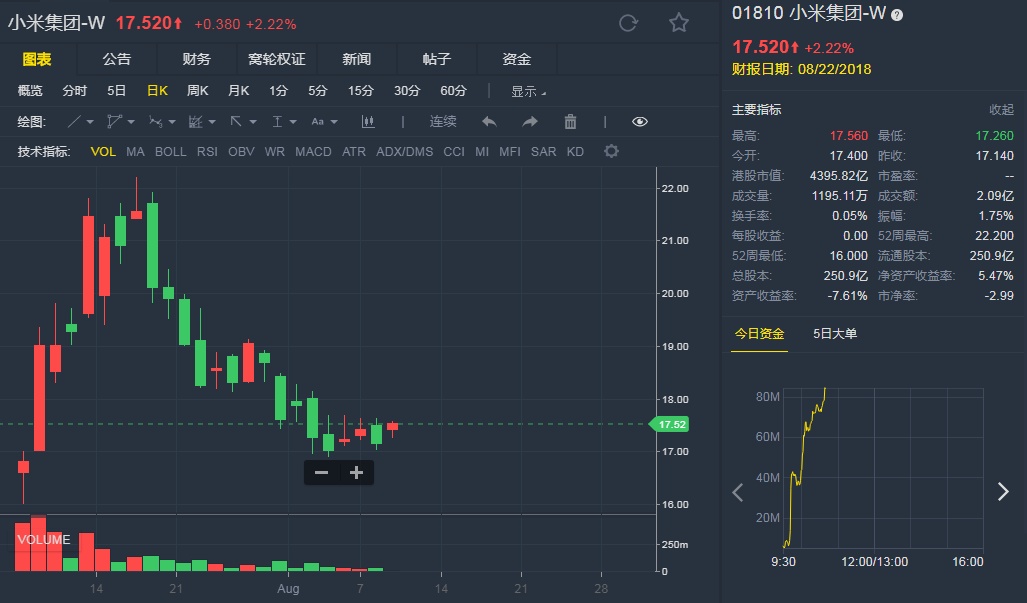
Task: Select the candlestick measure drawing tool
Action: (368, 122)
